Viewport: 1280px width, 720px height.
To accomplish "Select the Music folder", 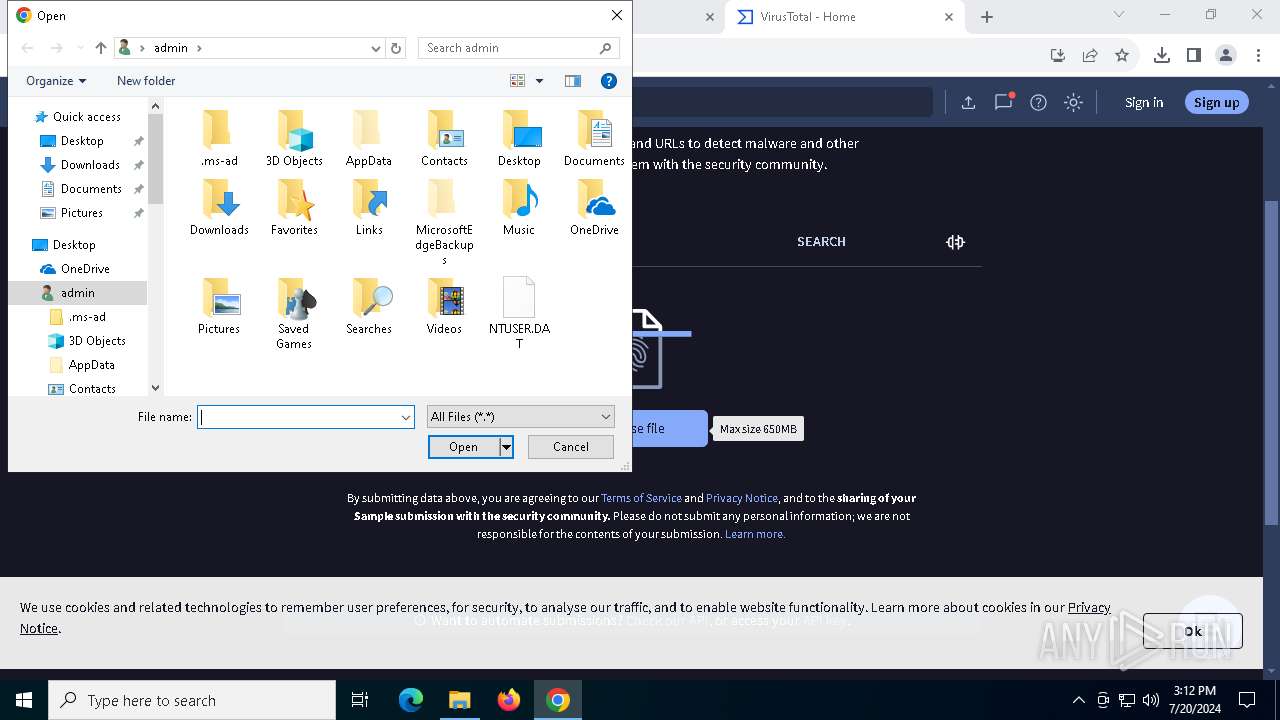I will pyautogui.click(x=519, y=209).
